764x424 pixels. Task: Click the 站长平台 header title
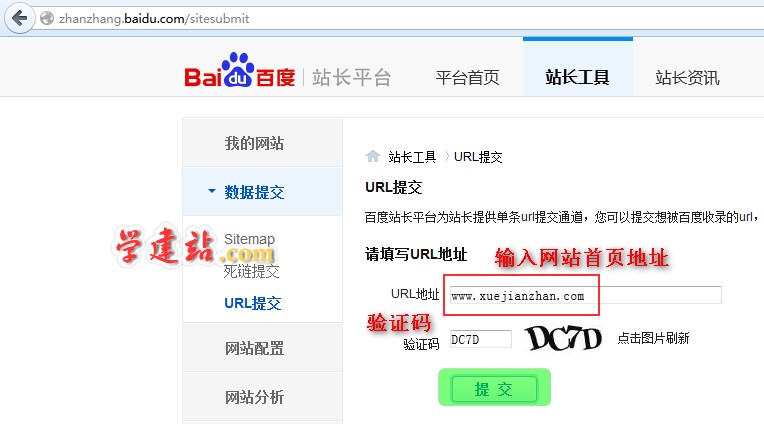pos(351,77)
